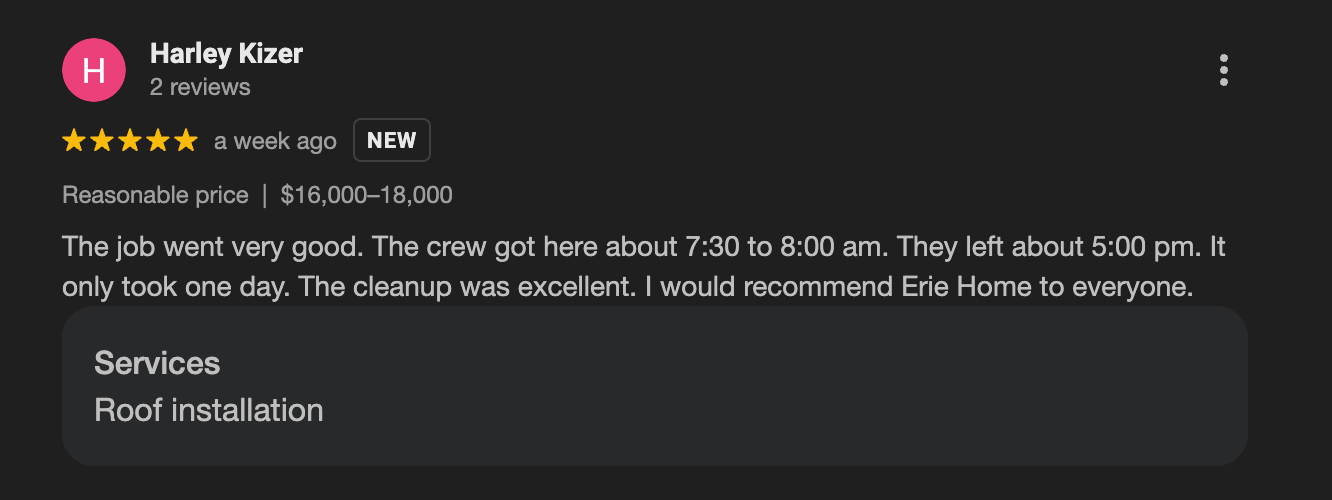Click the "Services" heading in the card

[157, 363]
